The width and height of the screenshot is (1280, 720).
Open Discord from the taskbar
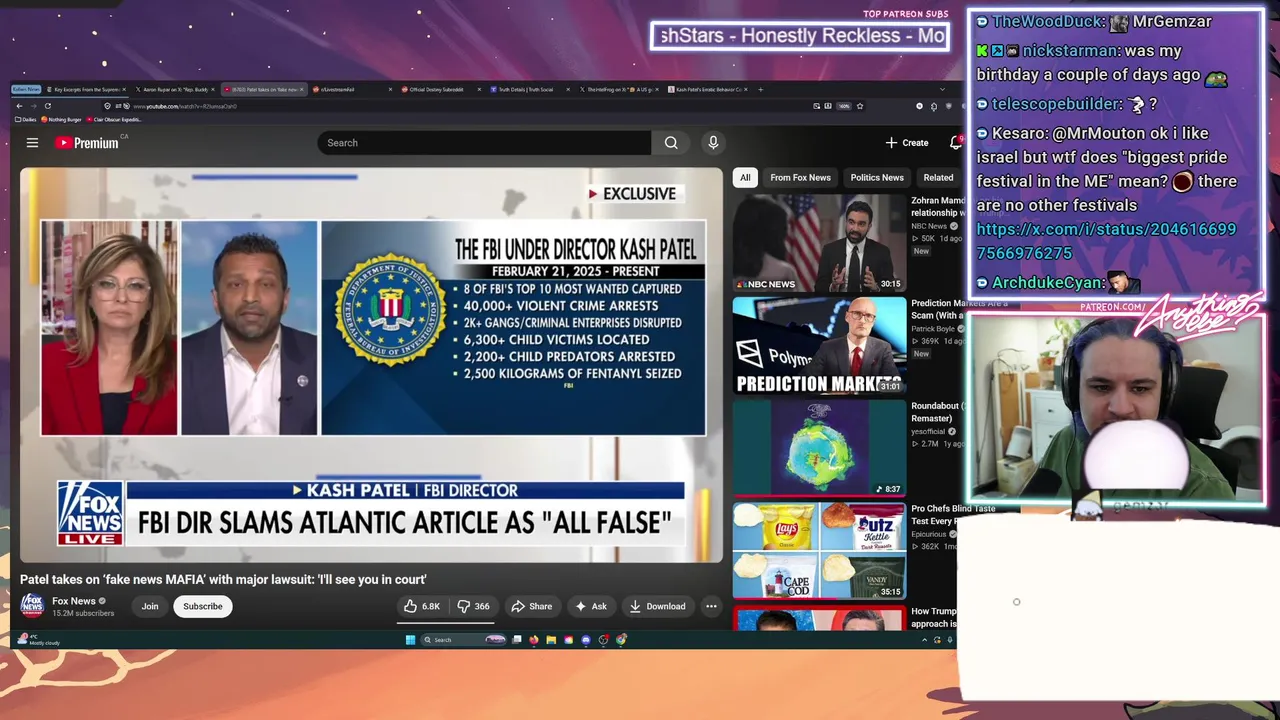coord(586,640)
